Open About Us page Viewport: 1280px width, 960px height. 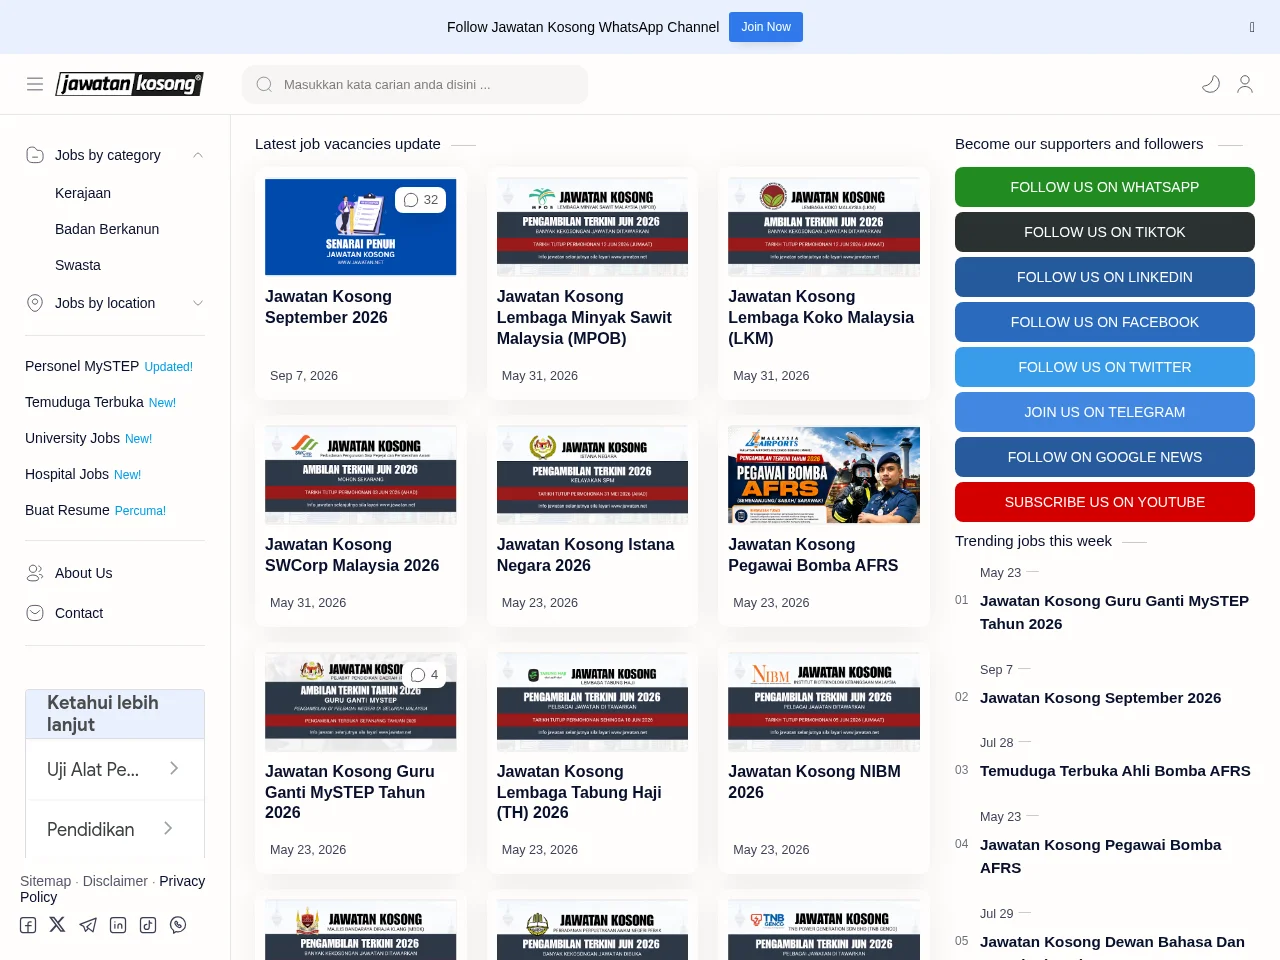click(x=84, y=573)
